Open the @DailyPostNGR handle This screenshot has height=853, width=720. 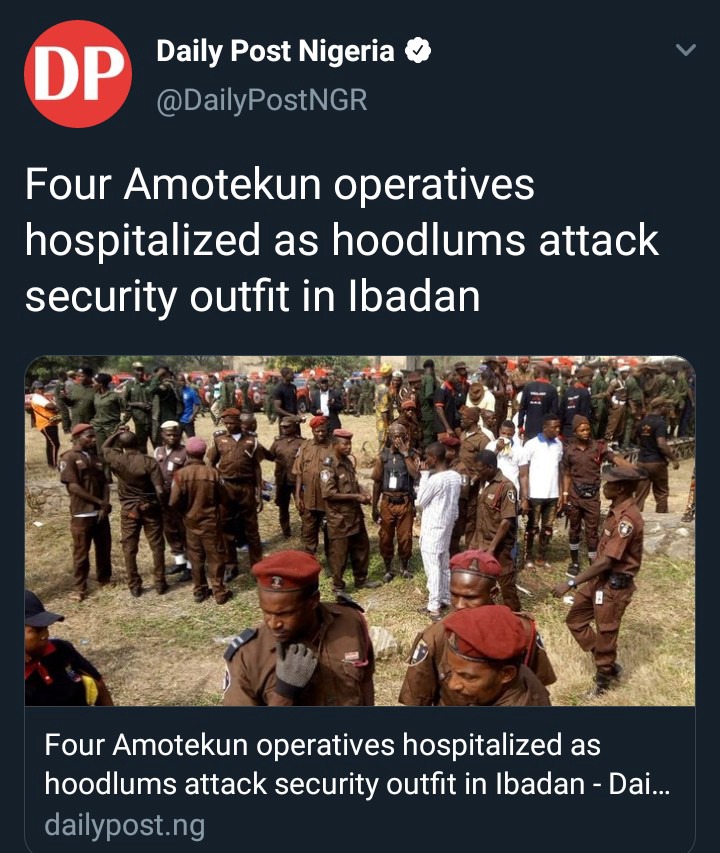click(x=262, y=101)
